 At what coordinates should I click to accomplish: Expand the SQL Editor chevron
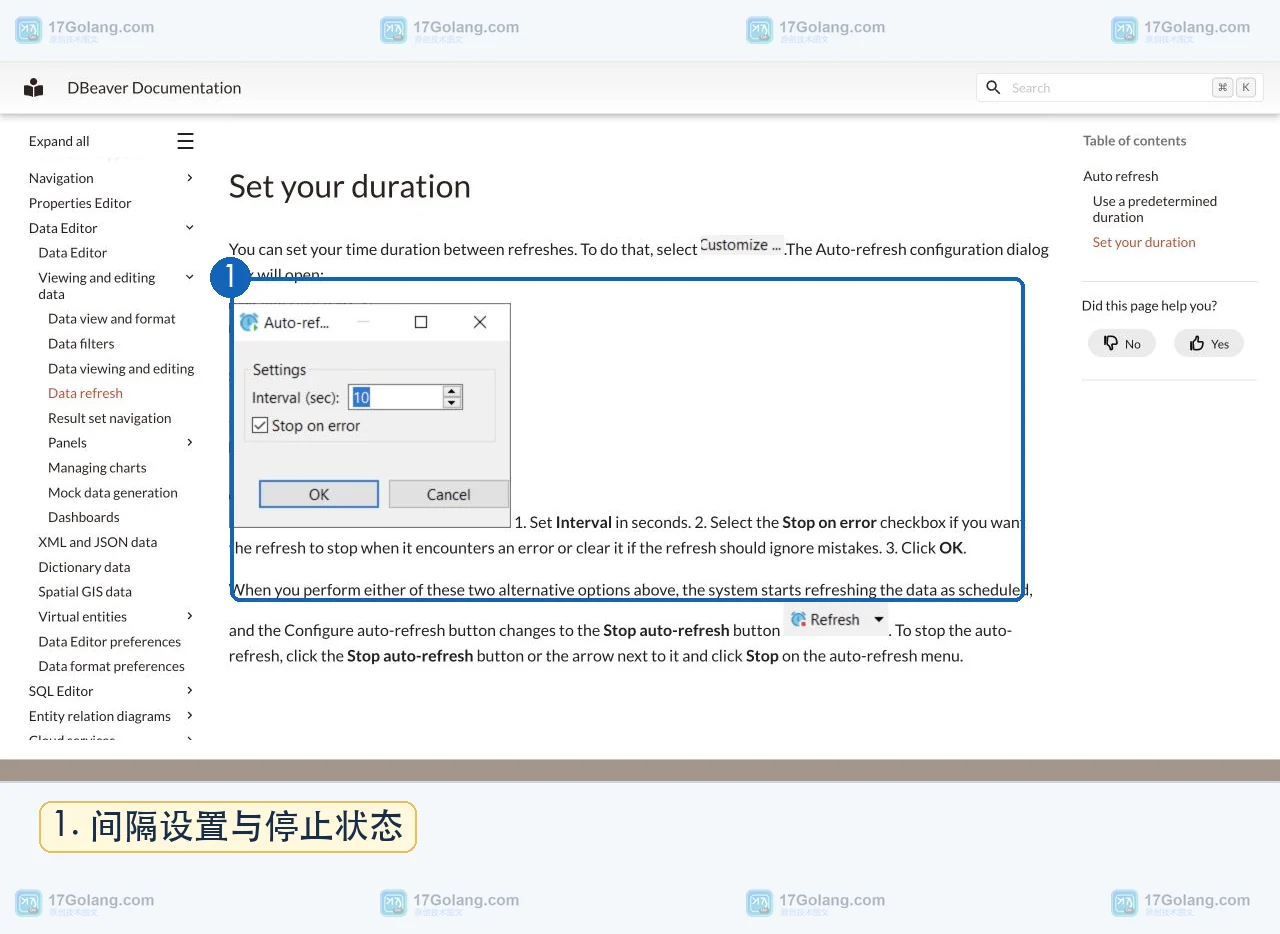click(x=190, y=690)
